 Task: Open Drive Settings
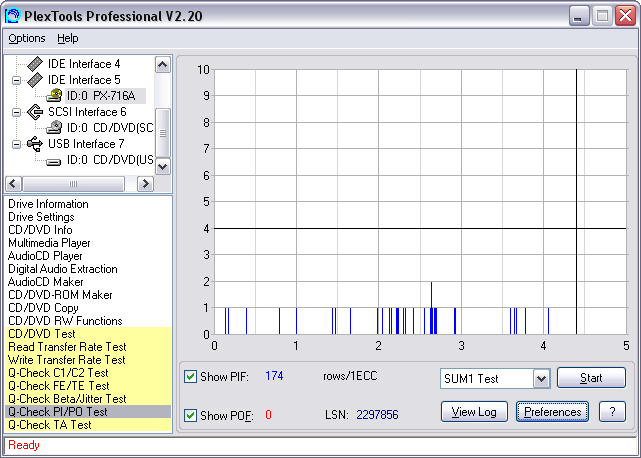[41, 217]
